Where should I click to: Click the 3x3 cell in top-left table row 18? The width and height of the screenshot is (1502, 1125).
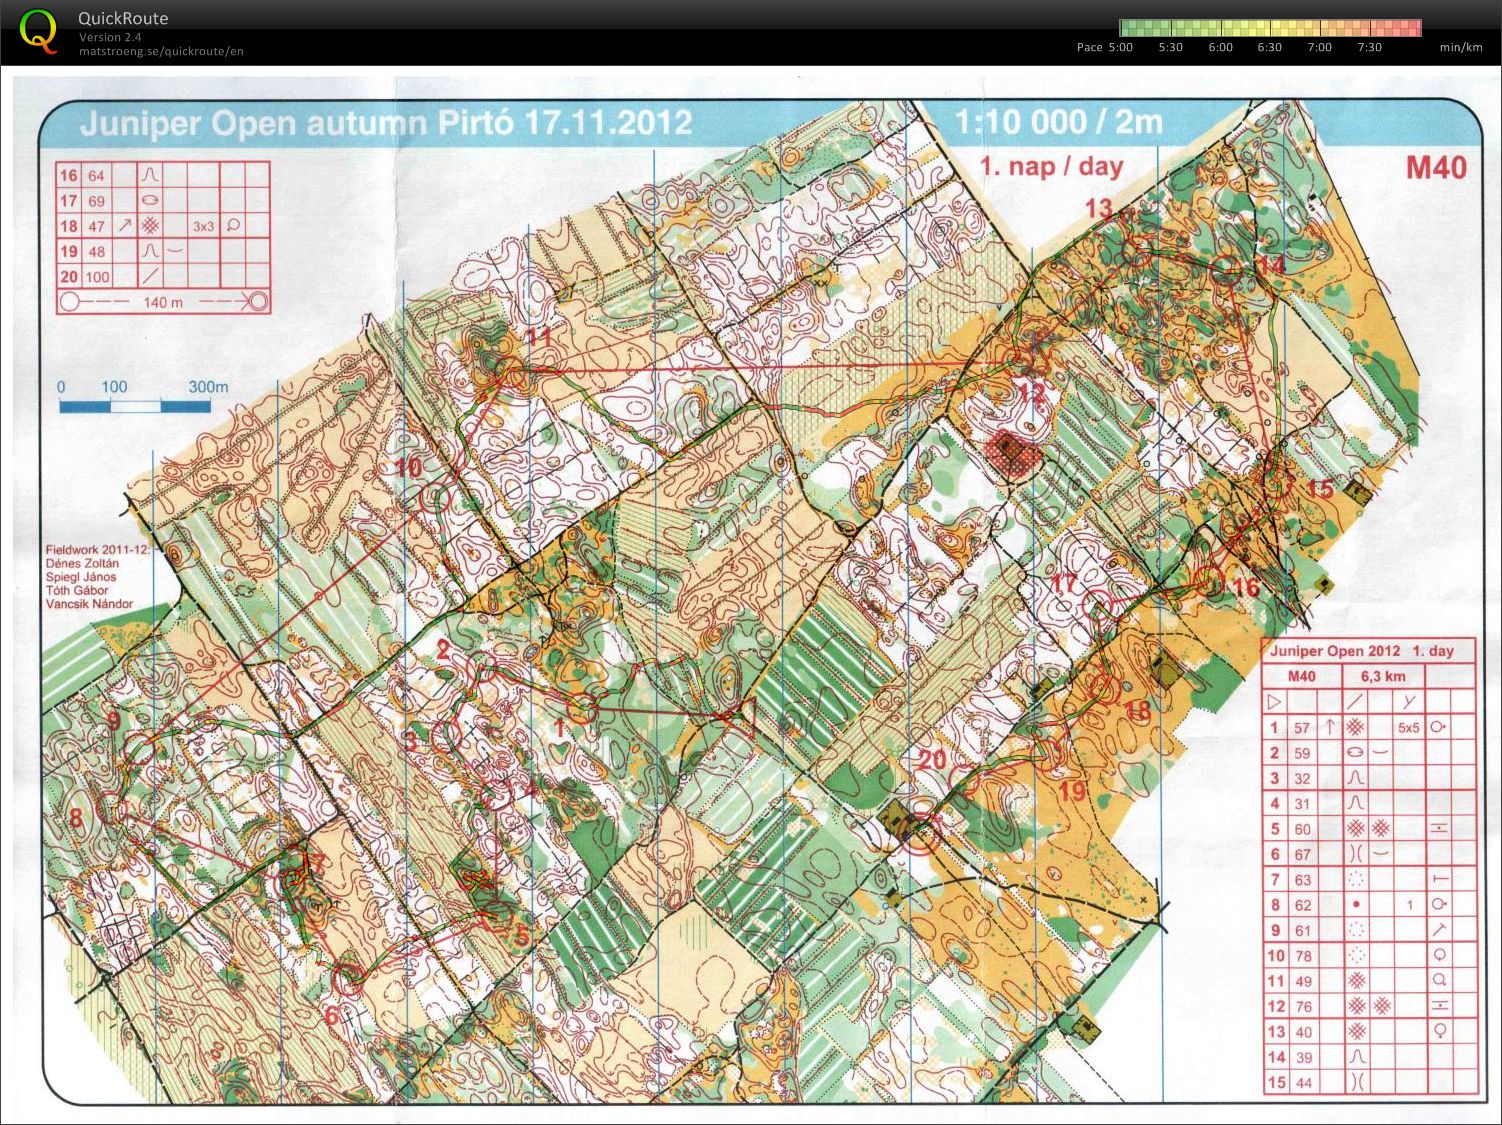tap(203, 227)
